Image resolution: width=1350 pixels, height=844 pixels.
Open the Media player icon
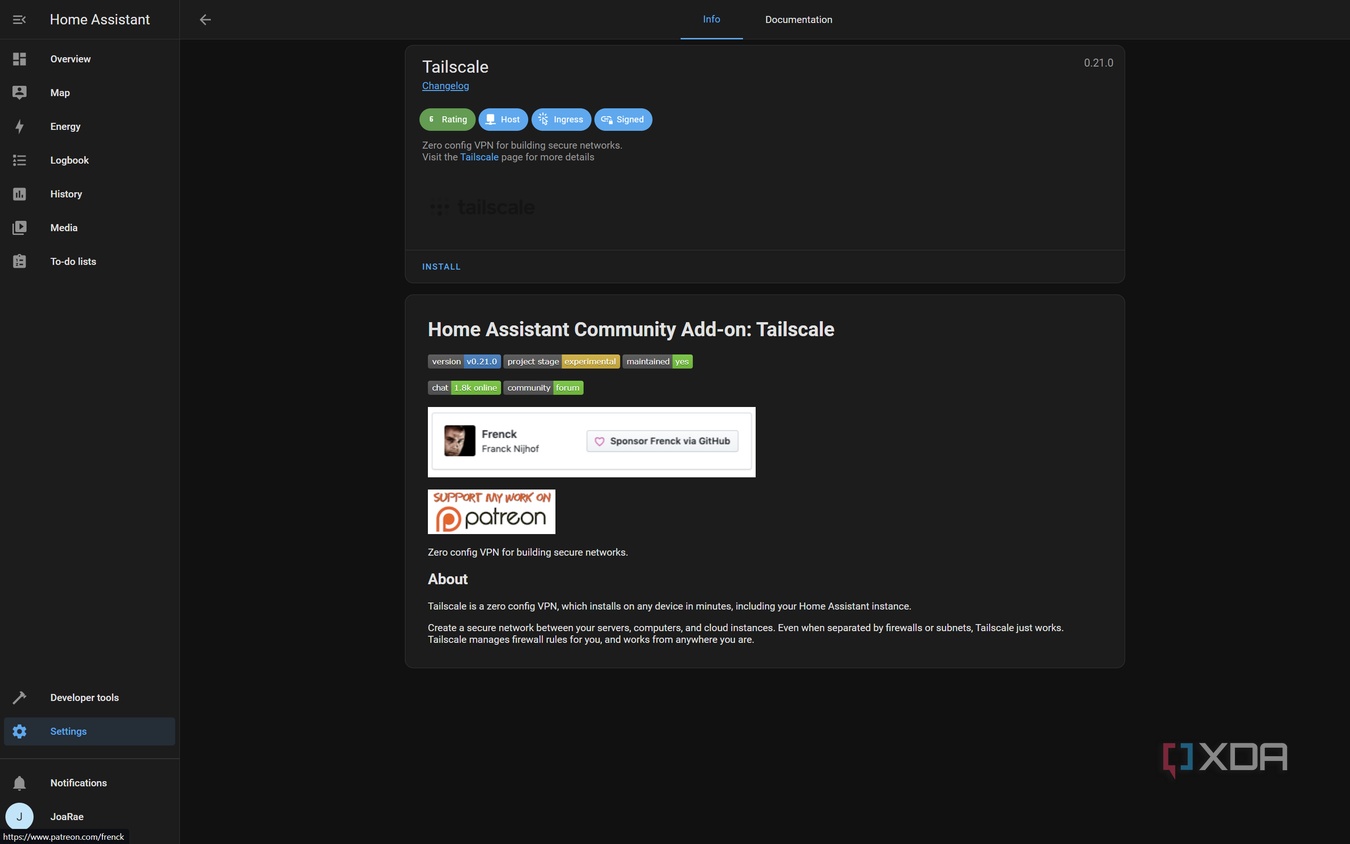pyautogui.click(x=19, y=228)
